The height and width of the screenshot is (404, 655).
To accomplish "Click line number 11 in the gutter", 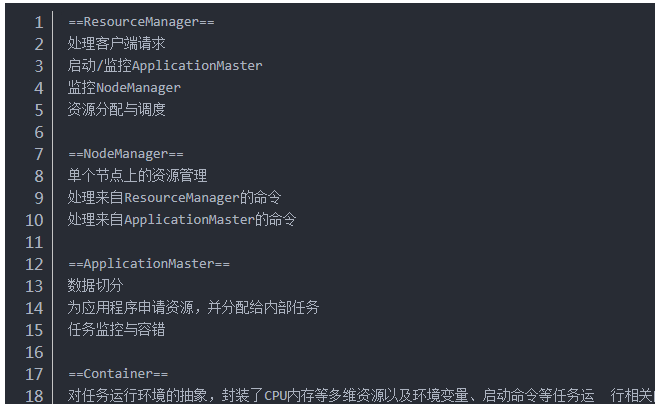I will [34, 242].
